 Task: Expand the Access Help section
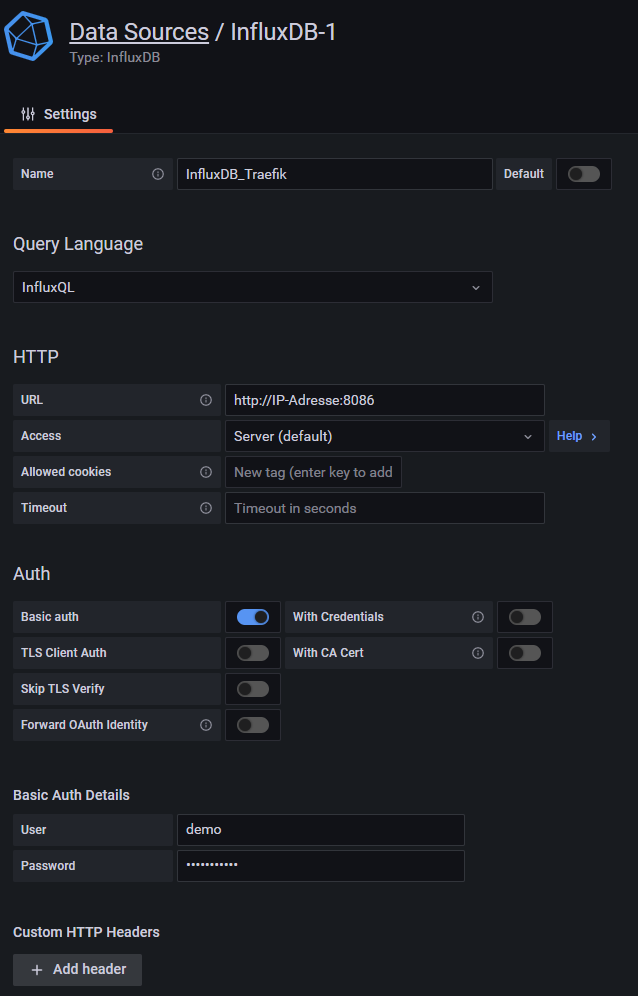[x=579, y=436]
